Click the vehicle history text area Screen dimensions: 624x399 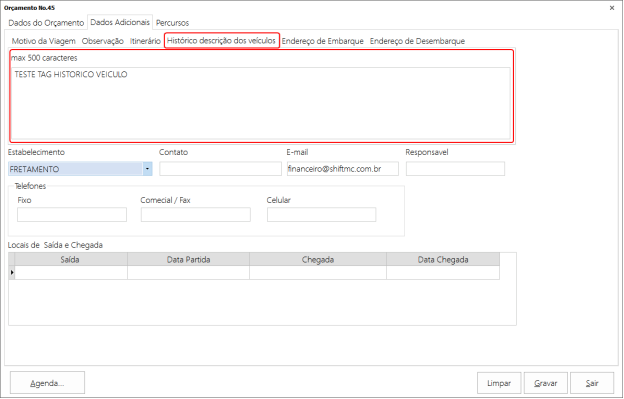261,103
